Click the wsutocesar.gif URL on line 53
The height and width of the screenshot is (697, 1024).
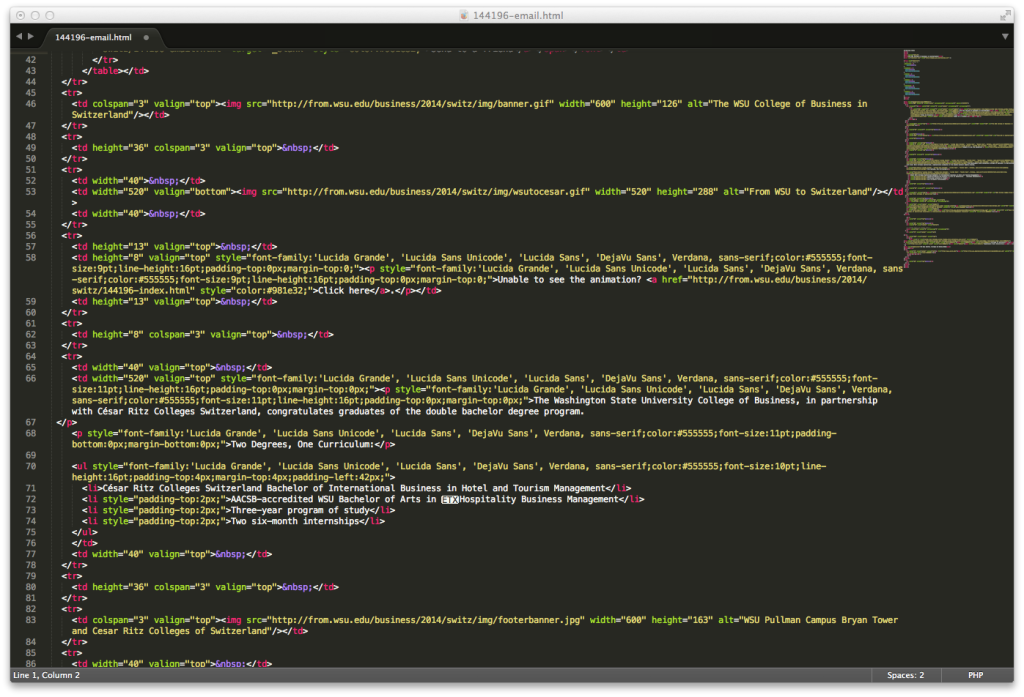(x=438, y=191)
